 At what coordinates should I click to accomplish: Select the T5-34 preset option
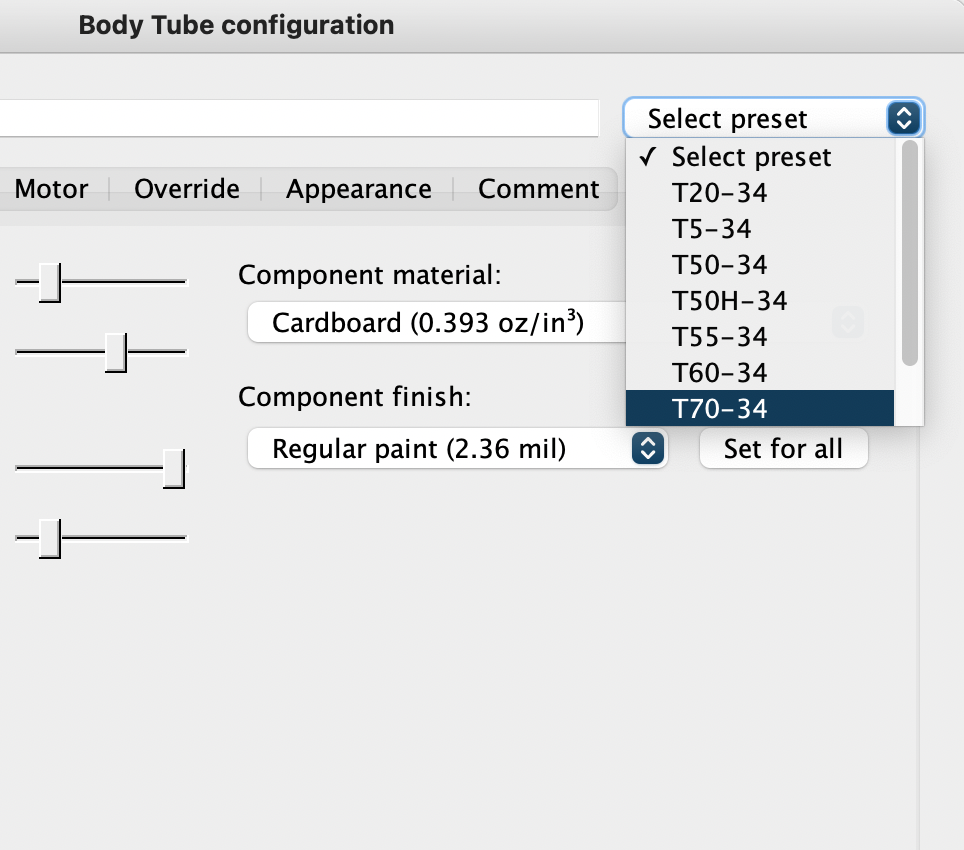(x=711, y=229)
